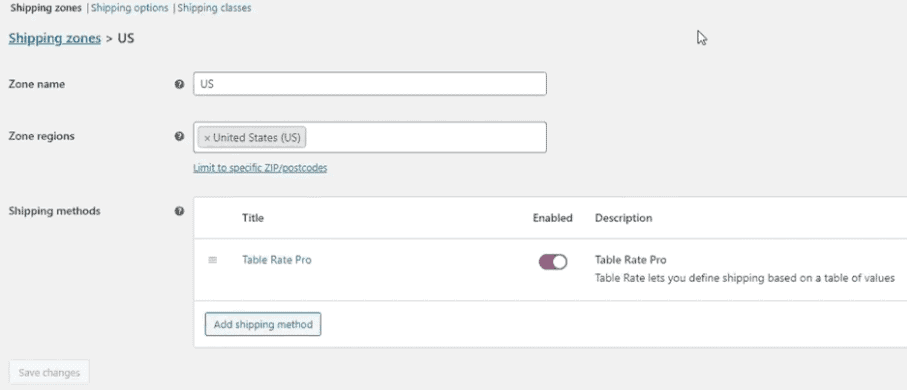Click the Enabled column header
The width and height of the screenshot is (907, 390).
[x=552, y=218]
